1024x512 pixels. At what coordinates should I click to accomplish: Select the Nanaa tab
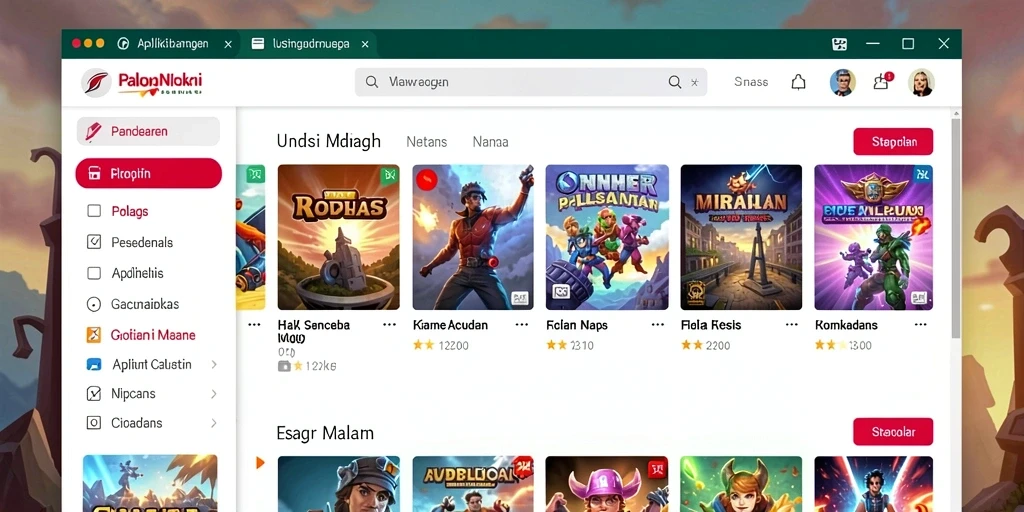[x=490, y=142]
